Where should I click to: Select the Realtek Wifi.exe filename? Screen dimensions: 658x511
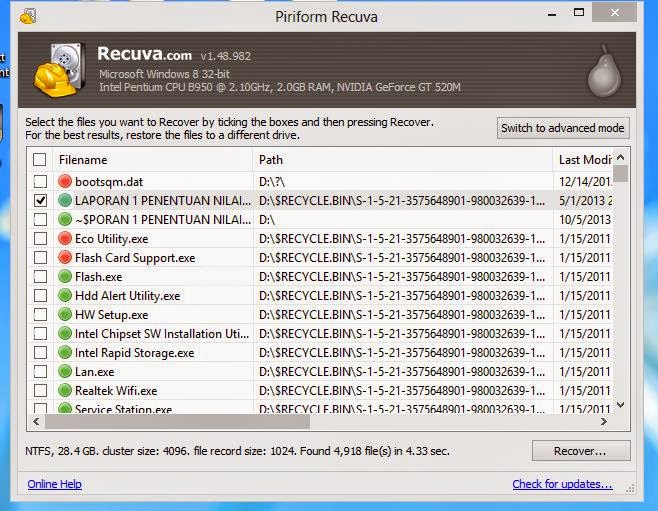[x=116, y=391]
